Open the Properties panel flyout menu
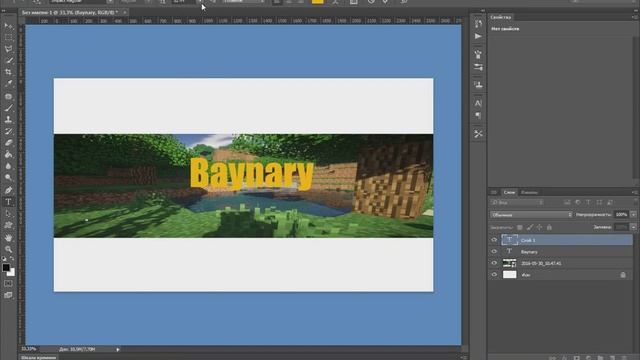 coord(635,17)
